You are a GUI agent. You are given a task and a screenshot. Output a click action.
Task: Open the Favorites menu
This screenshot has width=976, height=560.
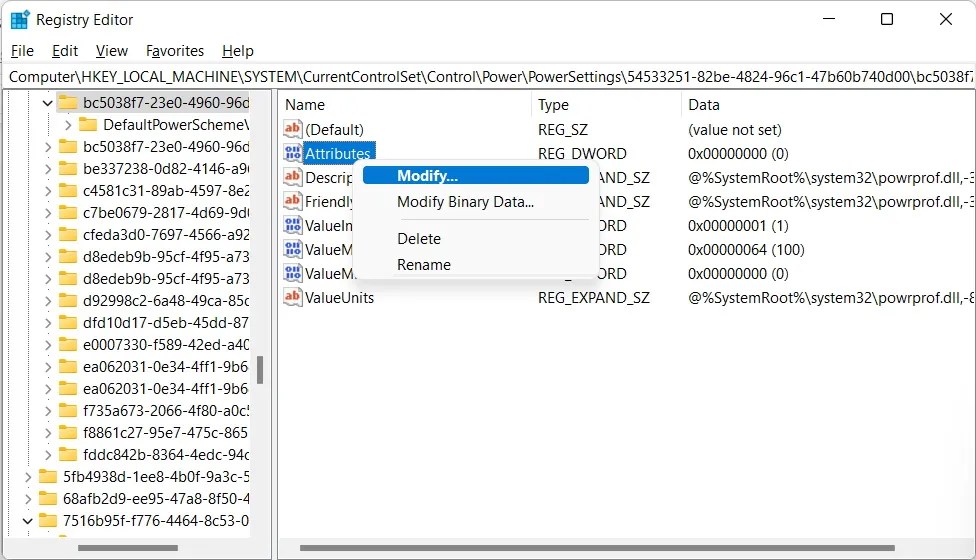175,51
